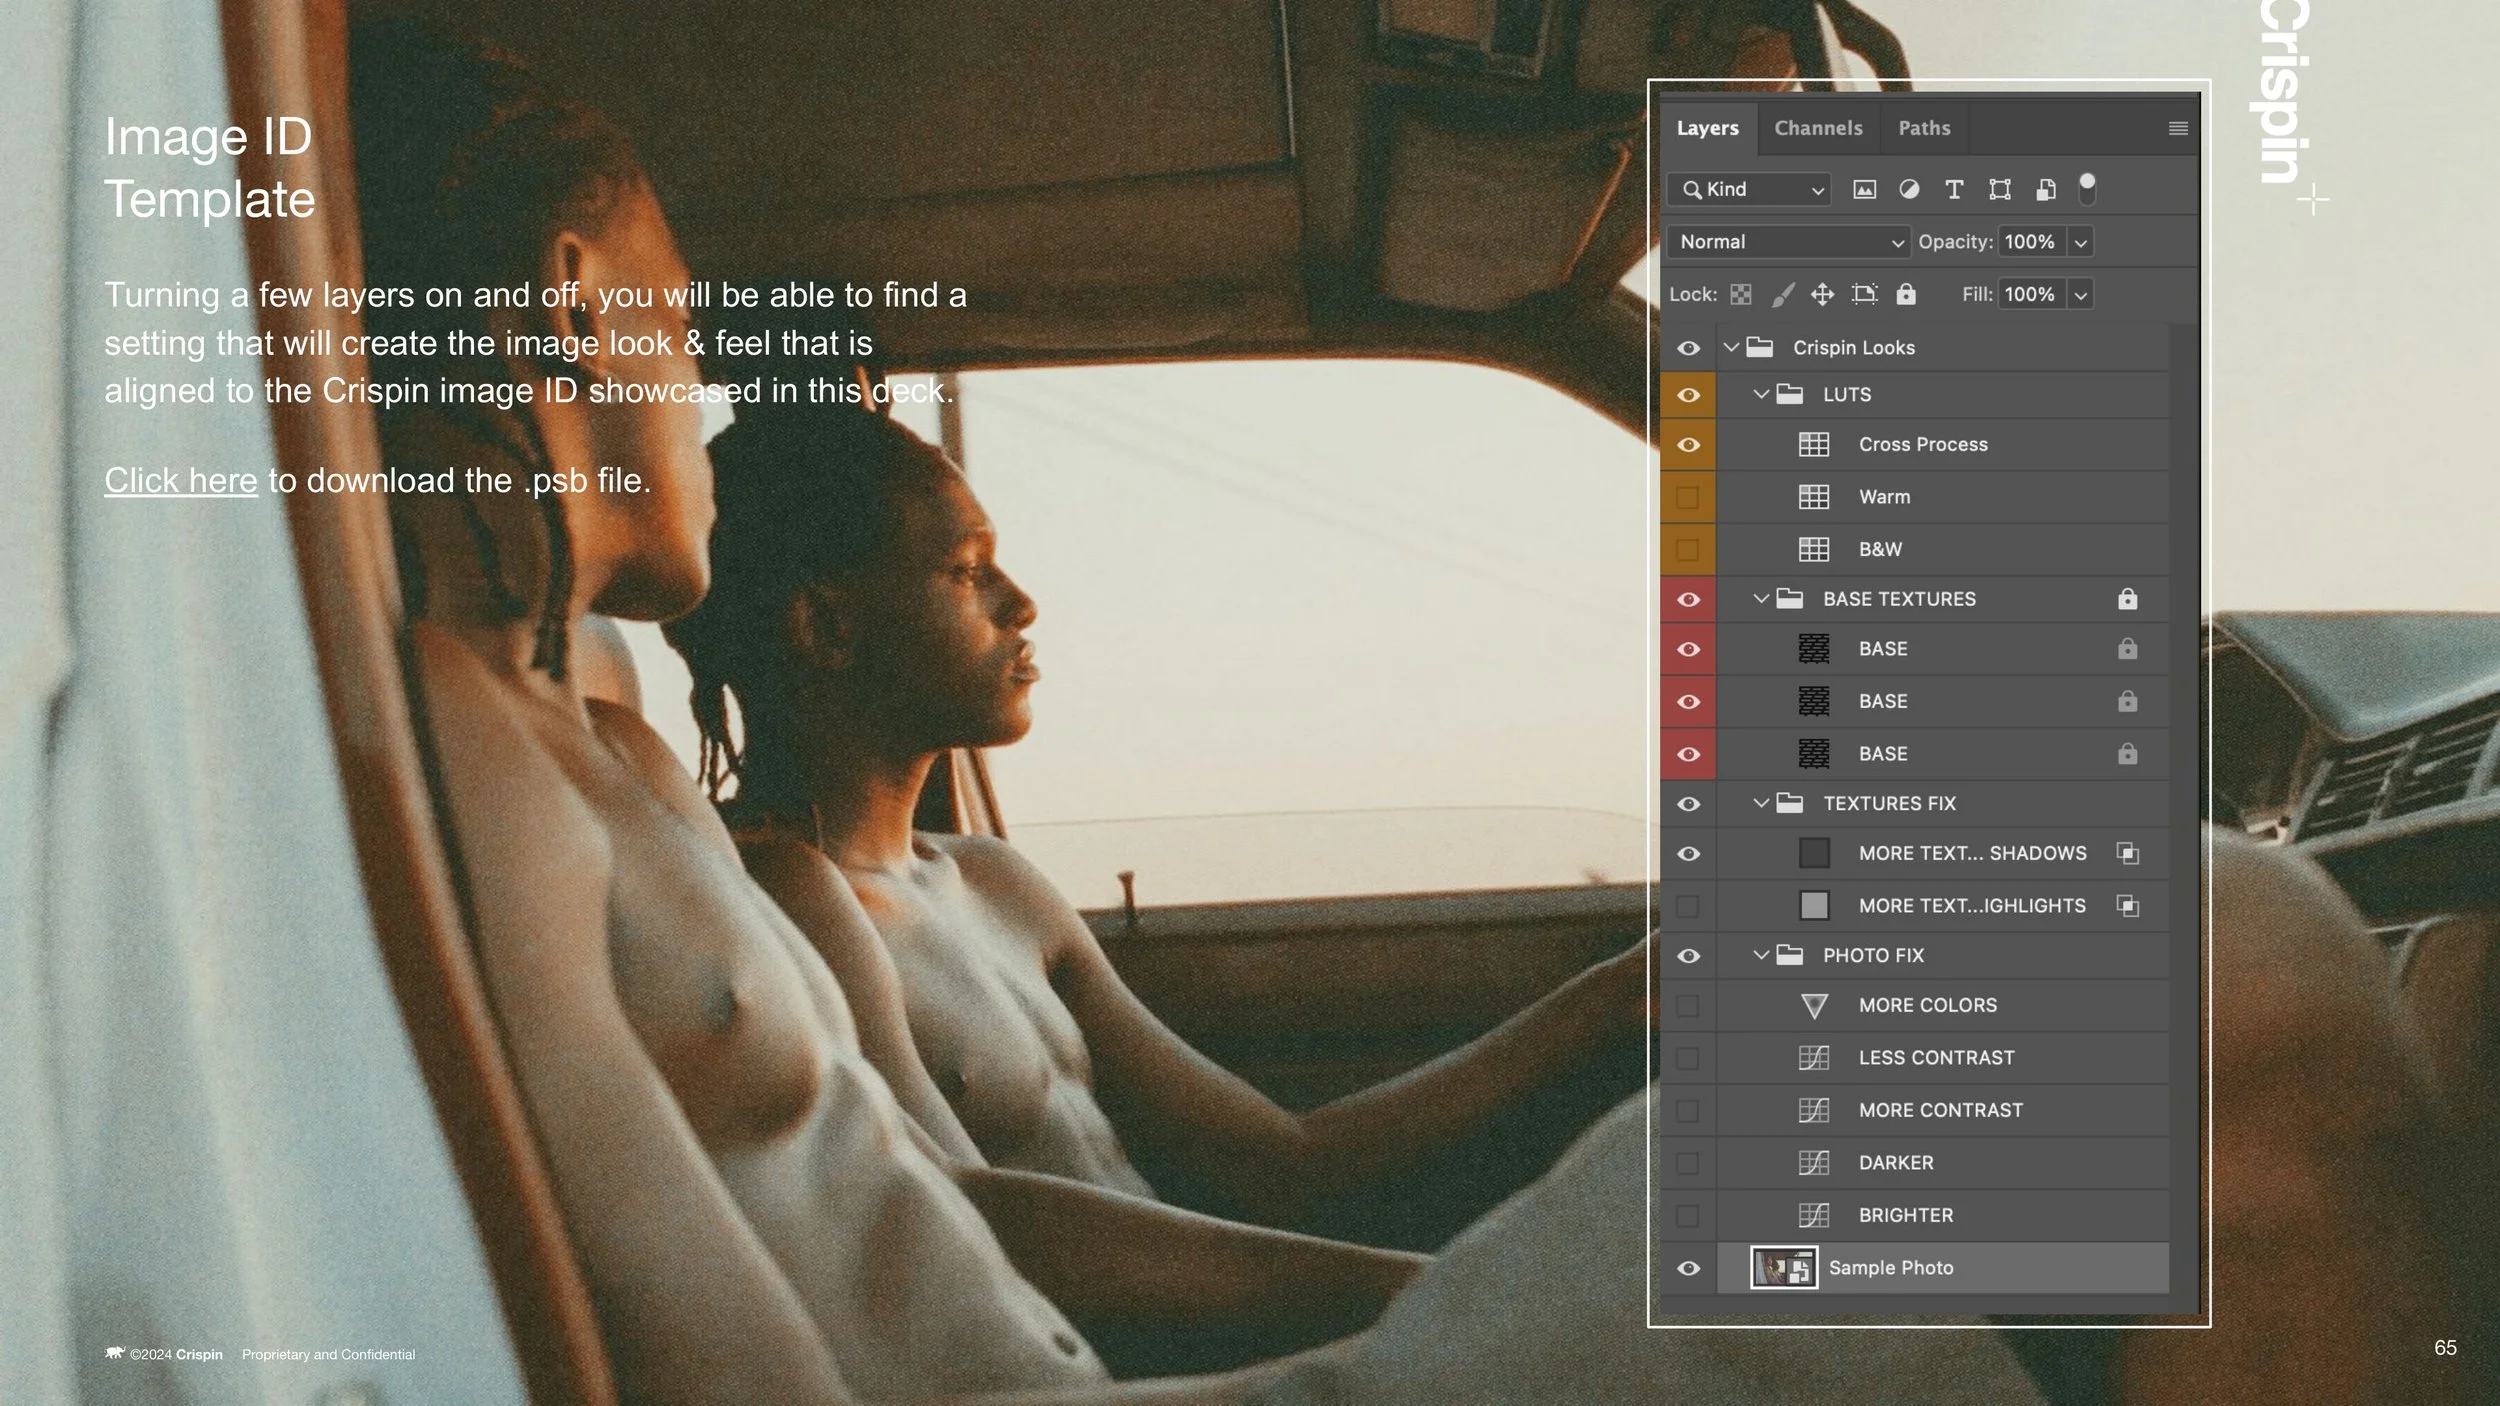
Task: Filter layers by pixel image type
Action: point(1864,190)
